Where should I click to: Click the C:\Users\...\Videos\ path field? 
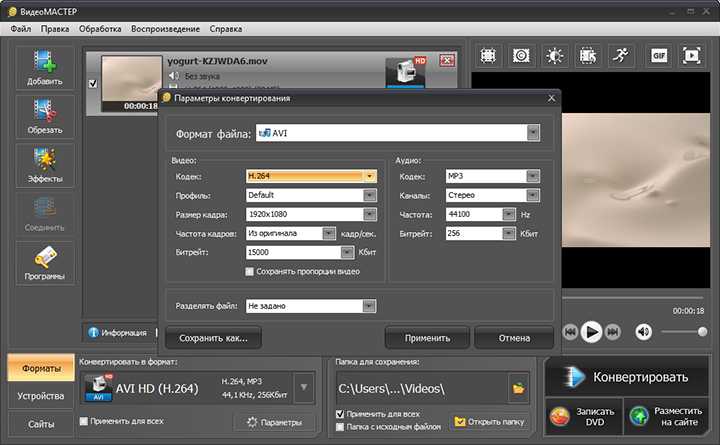(422, 389)
